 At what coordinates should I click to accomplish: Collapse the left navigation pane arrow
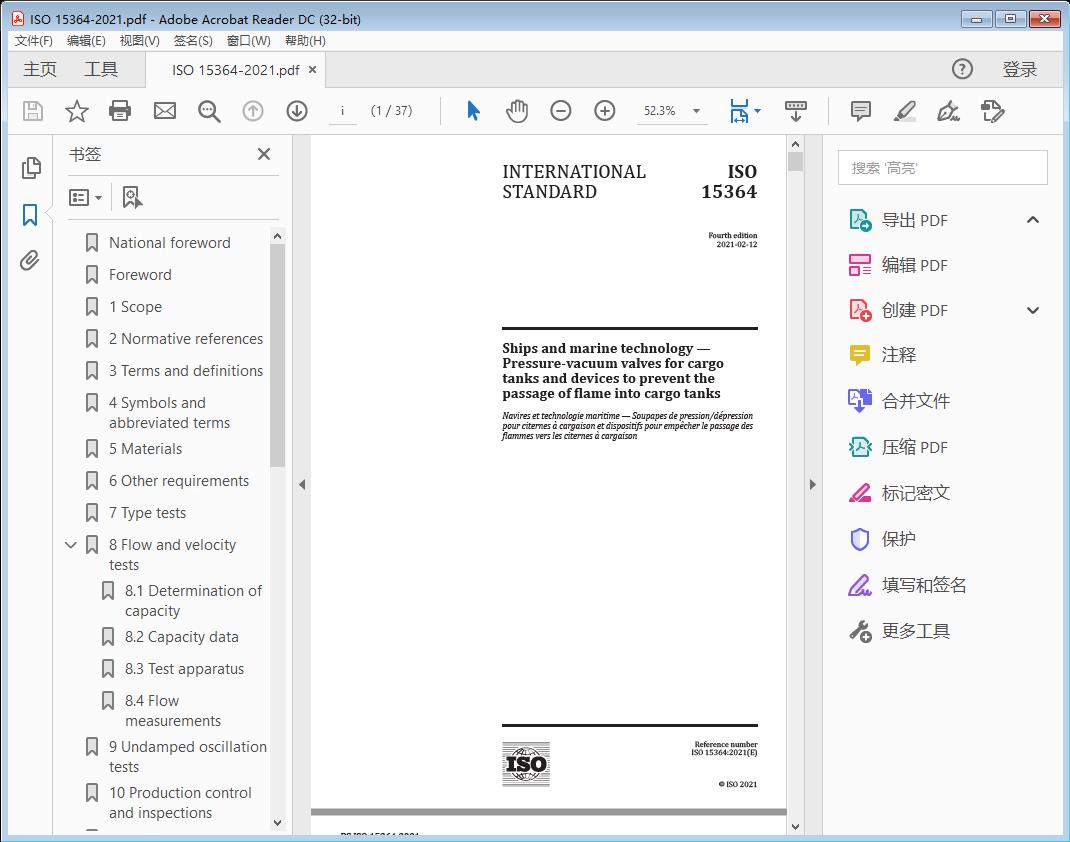(x=302, y=485)
